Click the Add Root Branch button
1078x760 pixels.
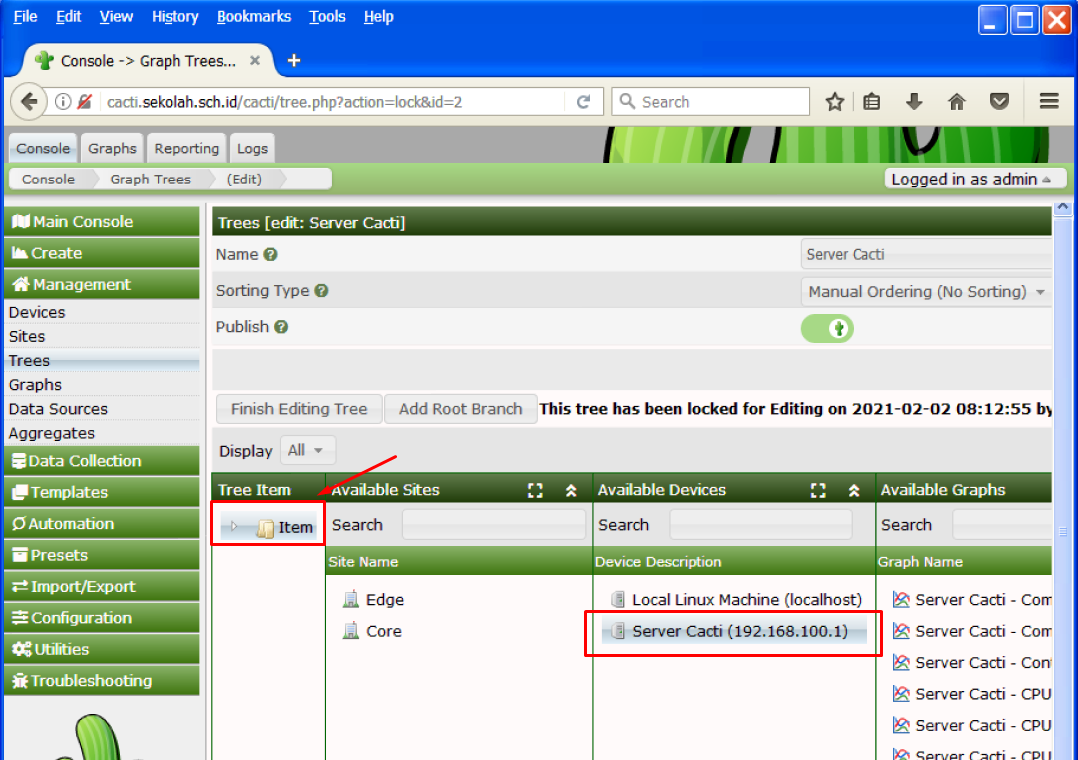[460, 409]
